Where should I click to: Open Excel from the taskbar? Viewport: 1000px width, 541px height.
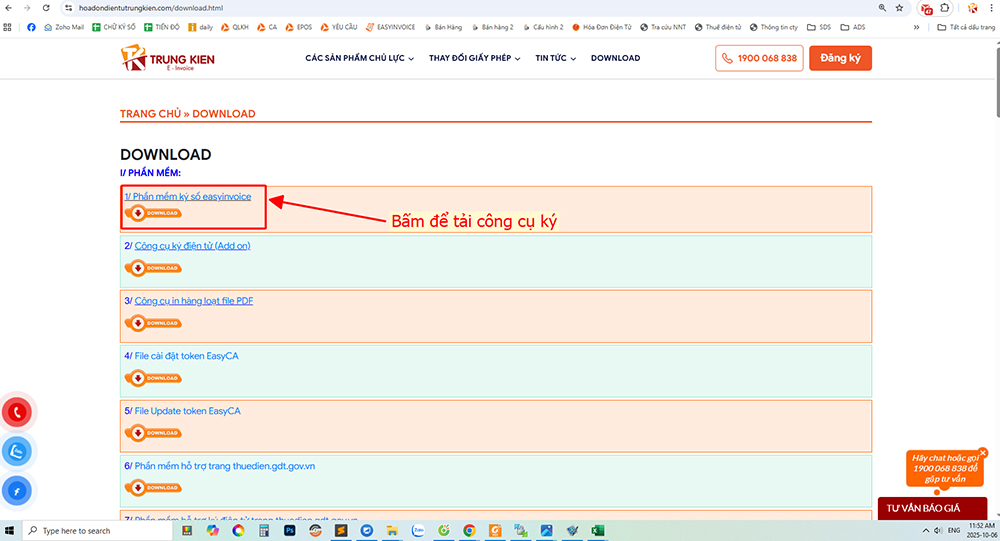pyautogui.click(x=598, y=530)
